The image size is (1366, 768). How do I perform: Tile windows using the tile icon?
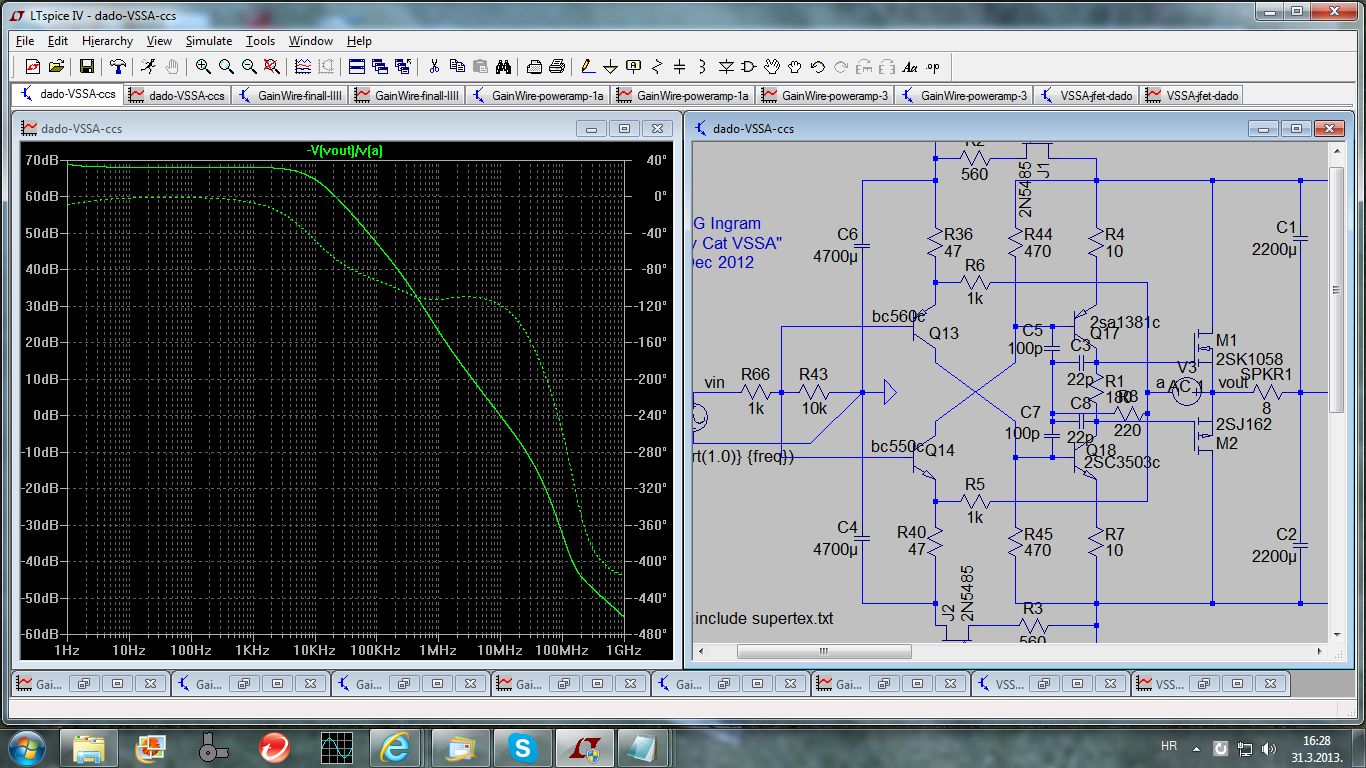[x=357, y=67]
